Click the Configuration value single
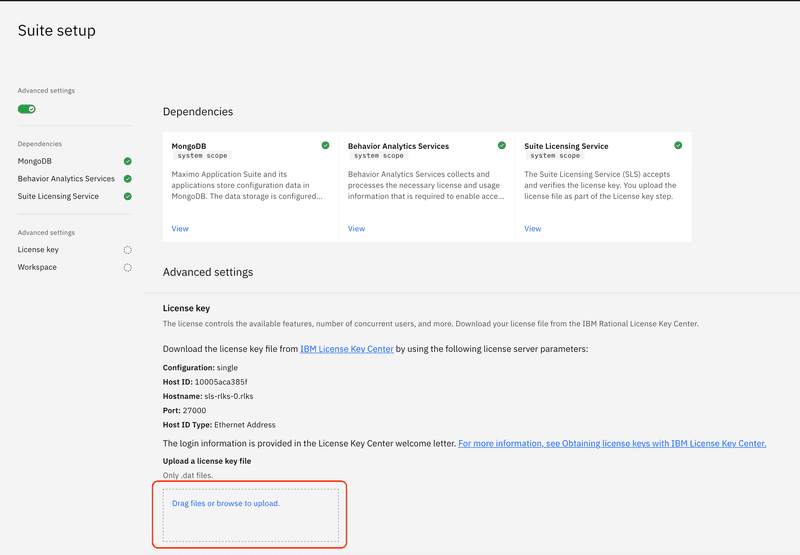Image resolution: width=800 pixels, height=555 pixels. tap(227, 367)
